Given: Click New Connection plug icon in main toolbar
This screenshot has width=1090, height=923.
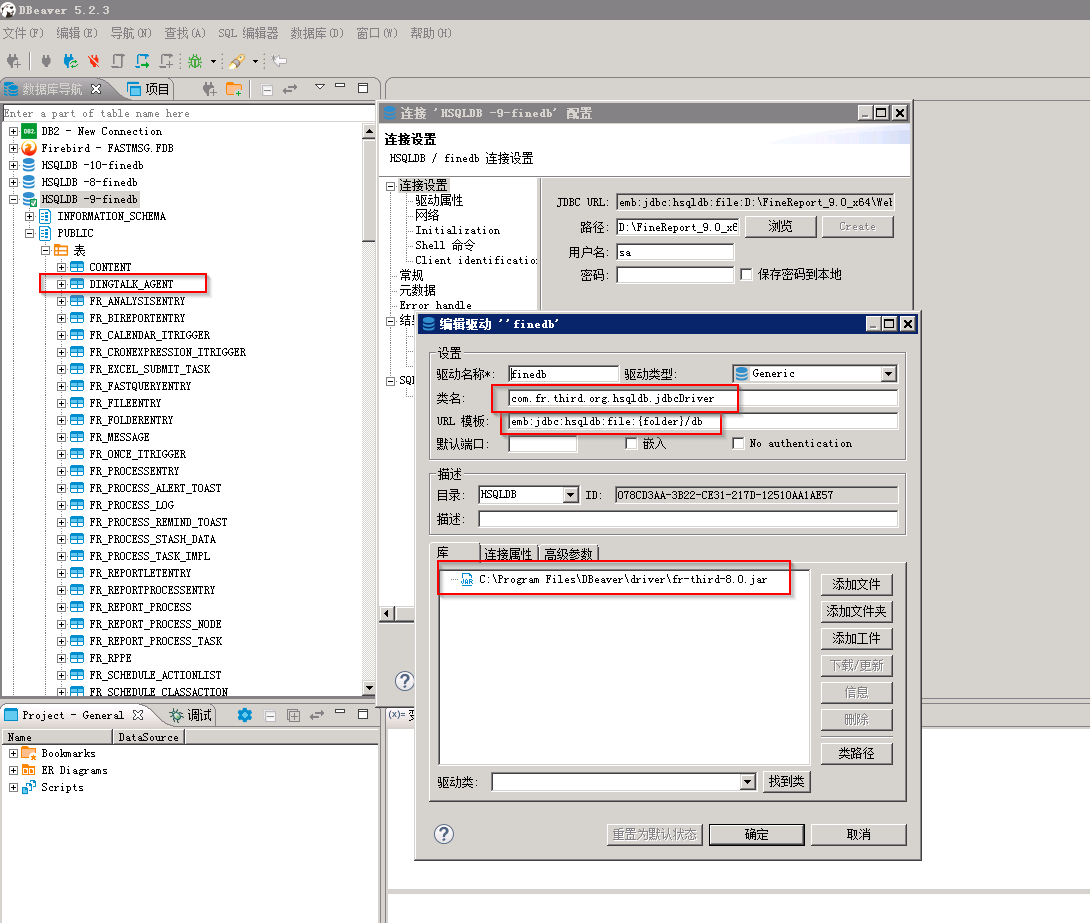Looking at the screenshot, I should pyautogui.click(x=13, y=61).
